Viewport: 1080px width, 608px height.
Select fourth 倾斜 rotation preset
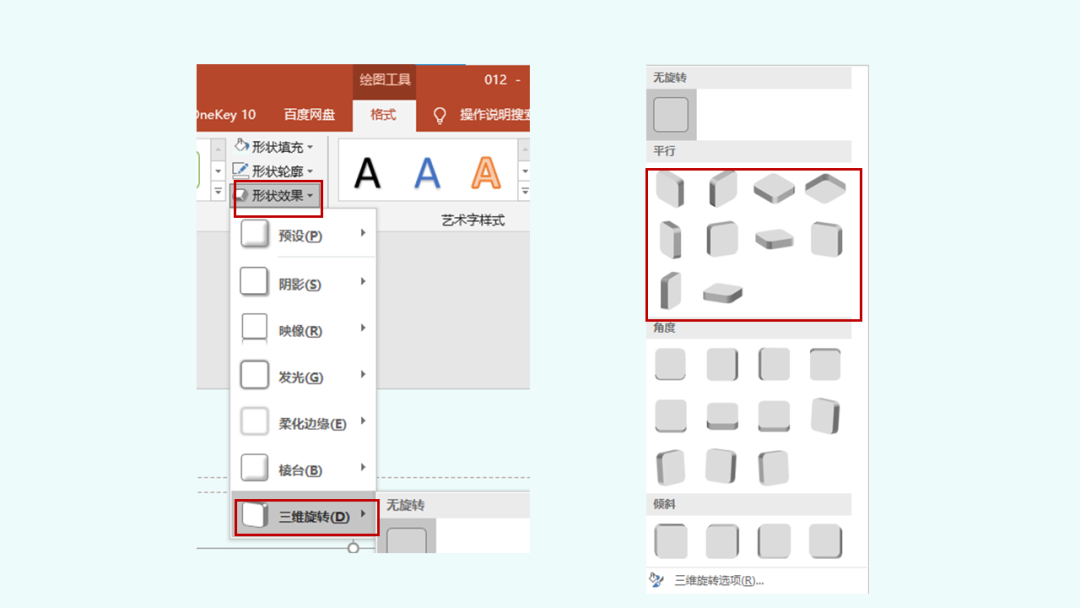pyautogui.click(x=825, y=541)
